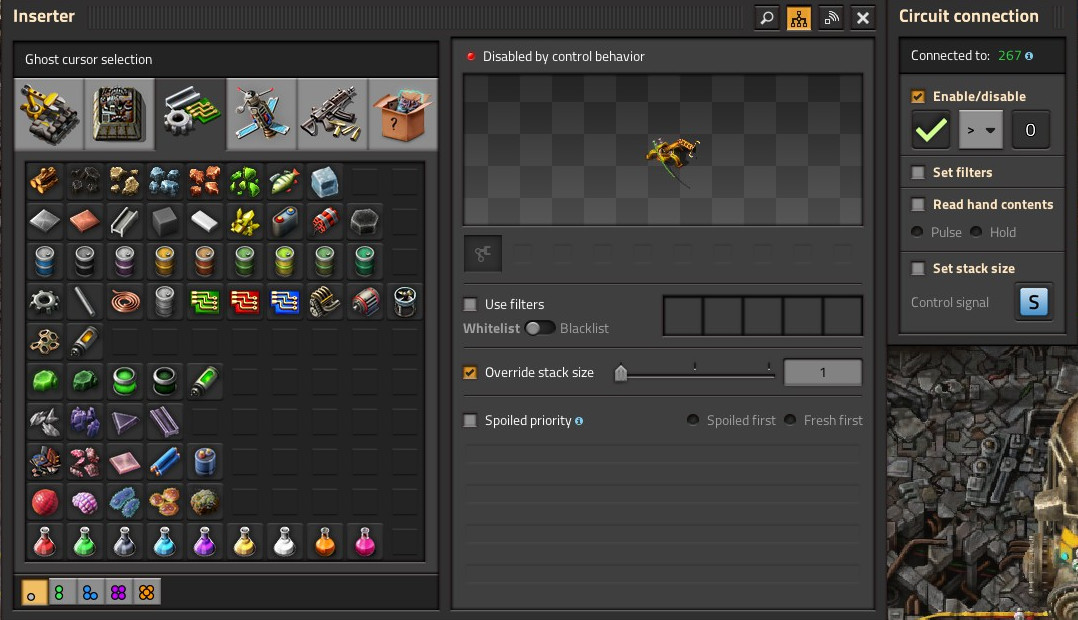
Task: Select the orange legendary quality button
Action: click(146, 592)
